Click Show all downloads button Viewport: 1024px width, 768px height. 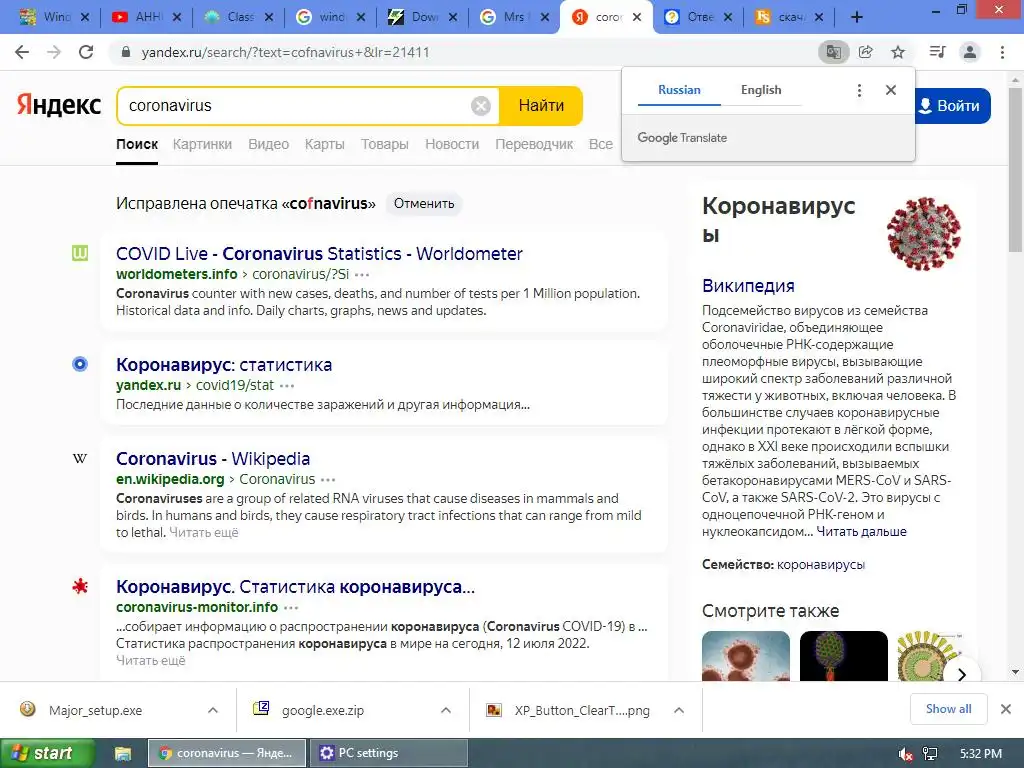point(948,709)
